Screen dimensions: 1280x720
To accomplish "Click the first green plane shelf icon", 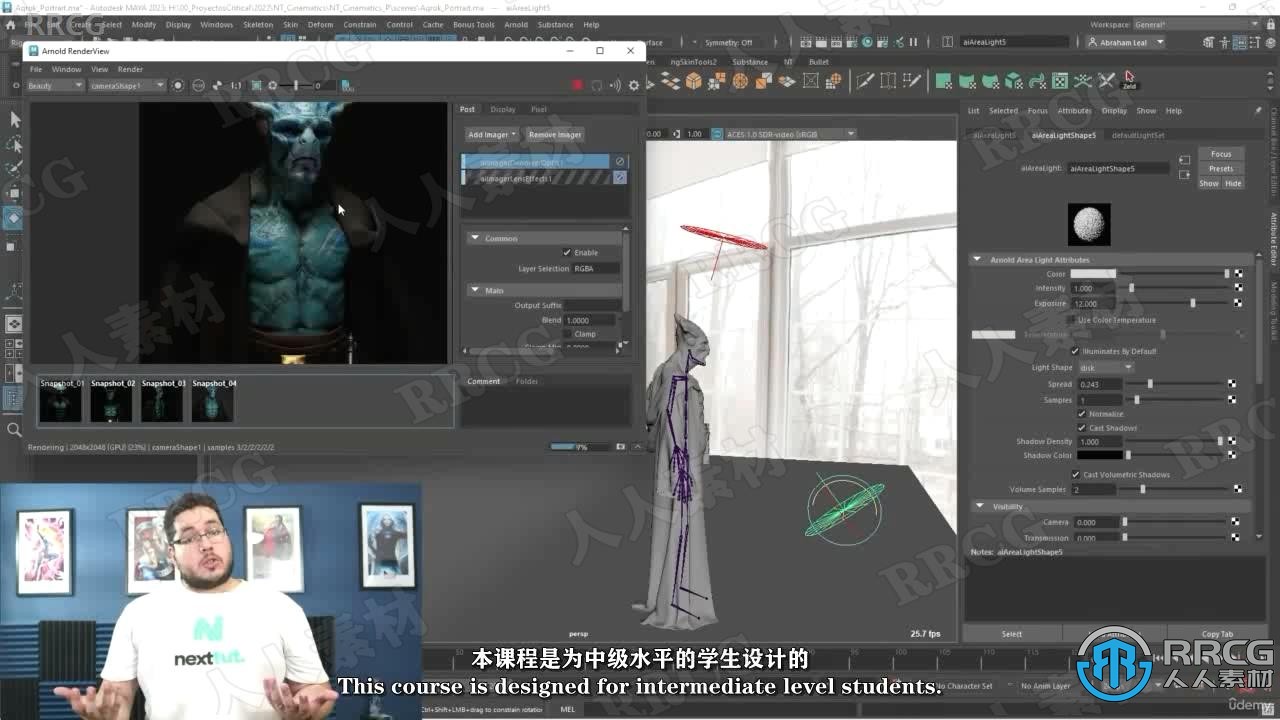I will (943, 81).
